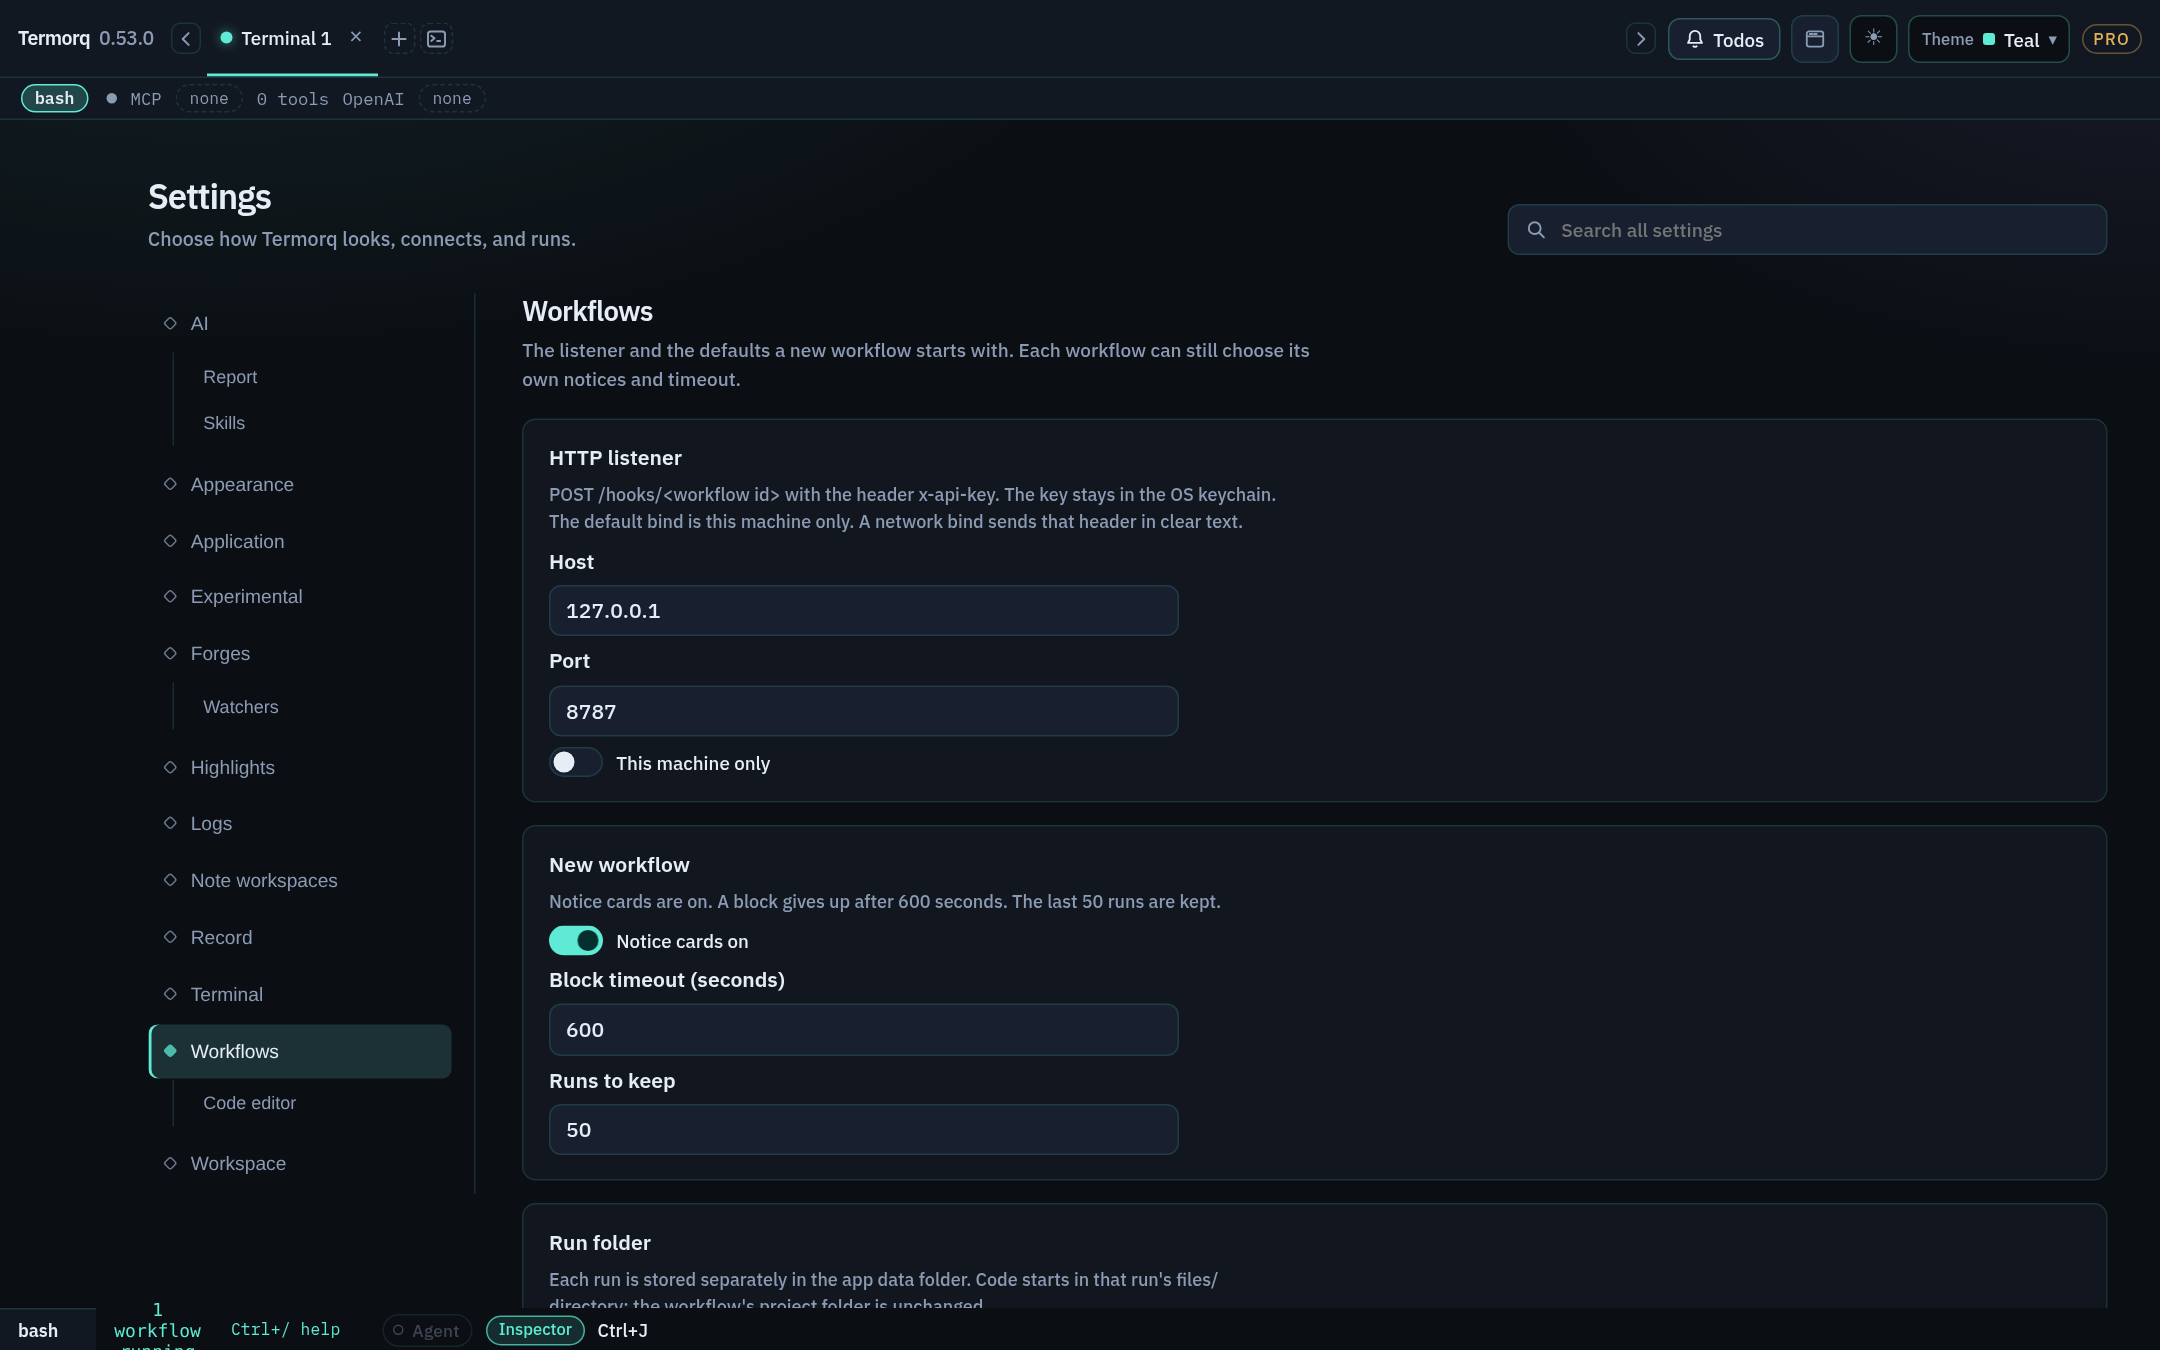Select Workspace in the settings sidebar
Image resolution: width=2160 pixels, height=1350 pixels.
click(x=300, y=1163)
